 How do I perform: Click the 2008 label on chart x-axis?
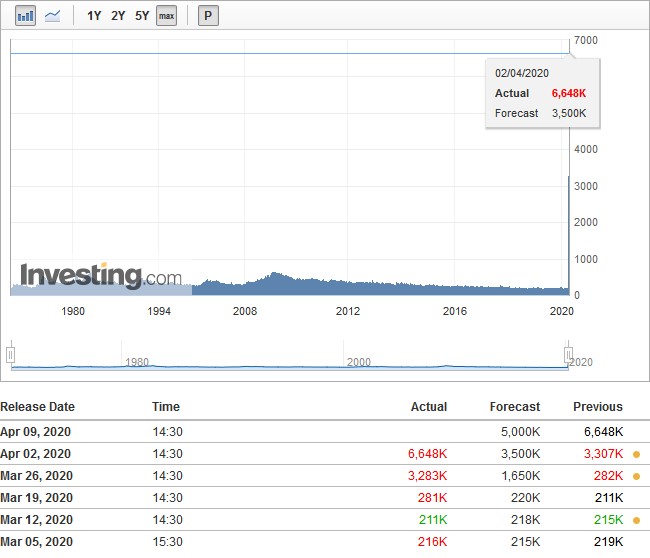[245, 311]
